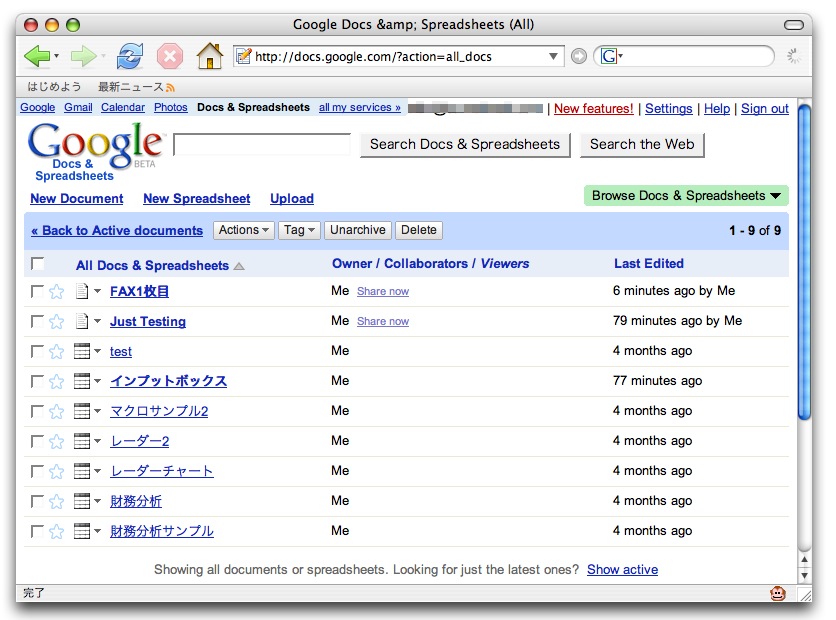Open Calendar from the top services bar
Image resolution: width=836 pixels, height=620 pixels.
[x=123, y=108]
